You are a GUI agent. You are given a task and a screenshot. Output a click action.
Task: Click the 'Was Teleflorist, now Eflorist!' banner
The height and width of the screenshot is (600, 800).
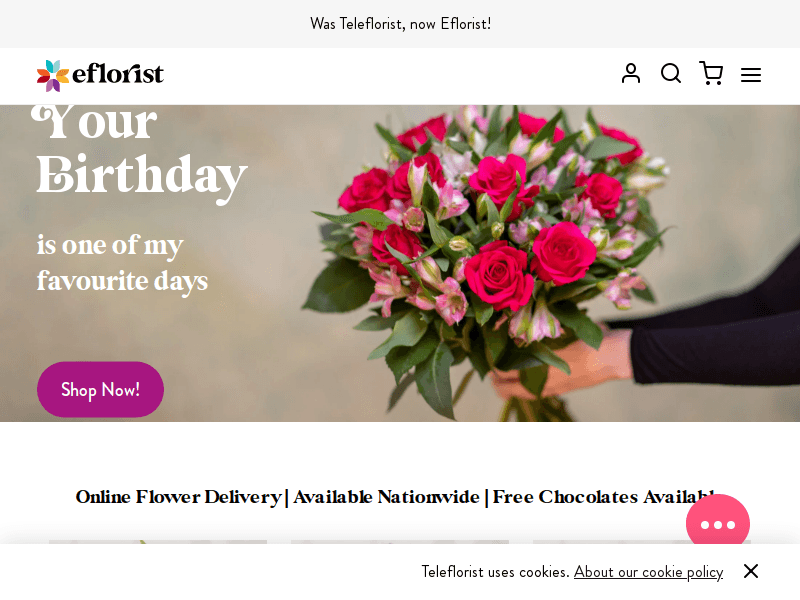[400, 24]
